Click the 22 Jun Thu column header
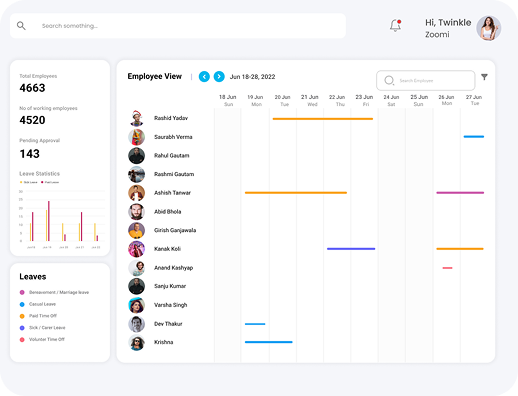The width and height of the screenshot is (518, 396). [x=337, y=100]
